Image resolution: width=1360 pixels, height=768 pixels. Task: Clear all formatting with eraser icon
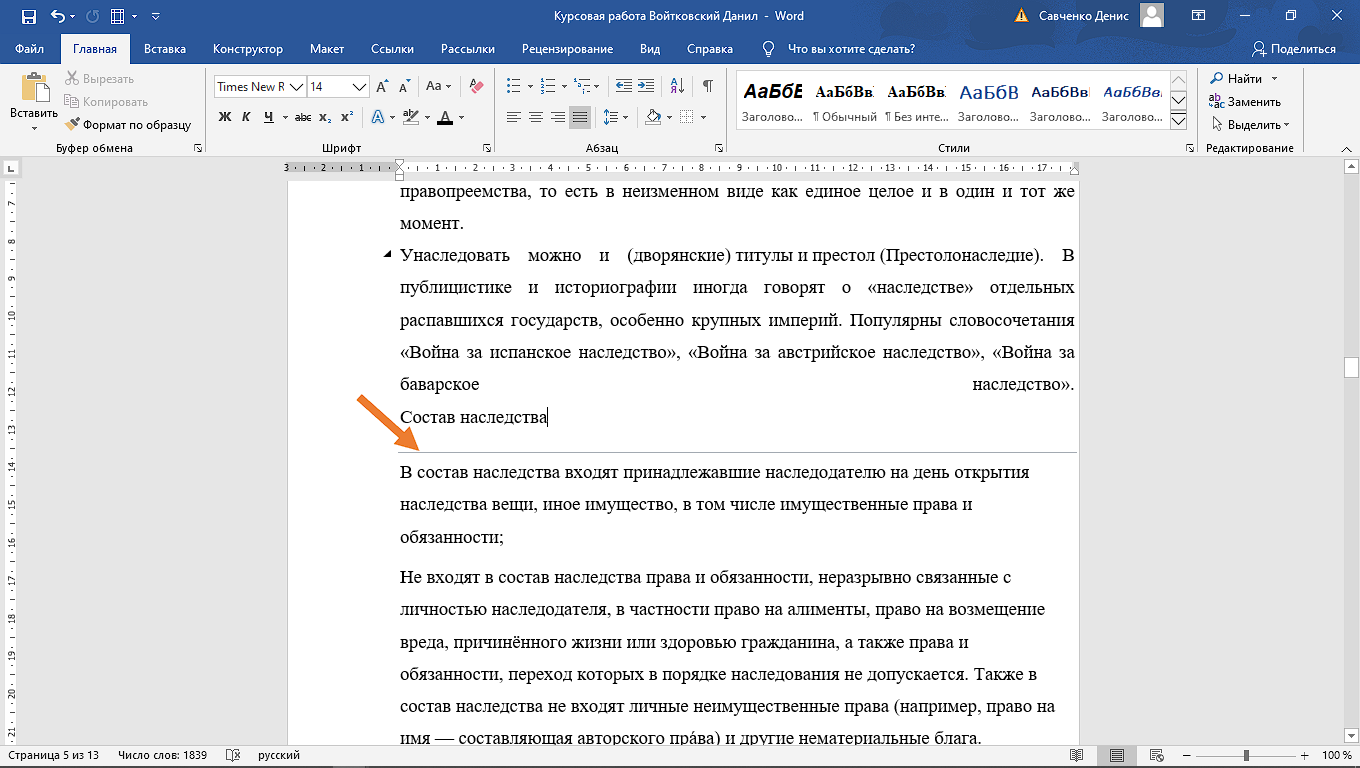[x=476, y=87]
